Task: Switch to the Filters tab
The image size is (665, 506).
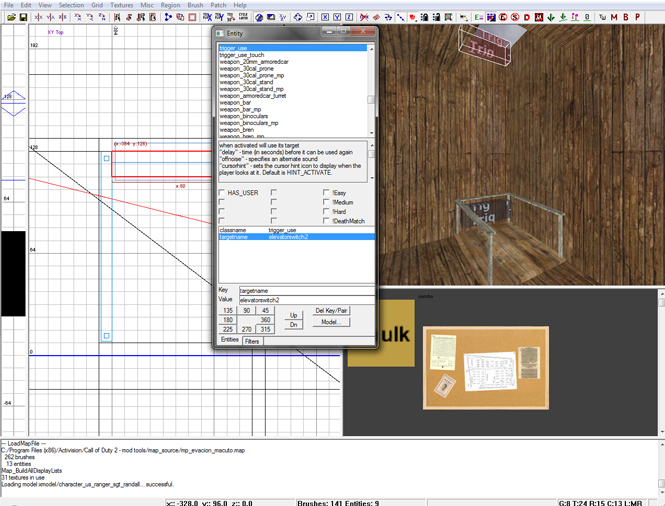Action: 252,341
